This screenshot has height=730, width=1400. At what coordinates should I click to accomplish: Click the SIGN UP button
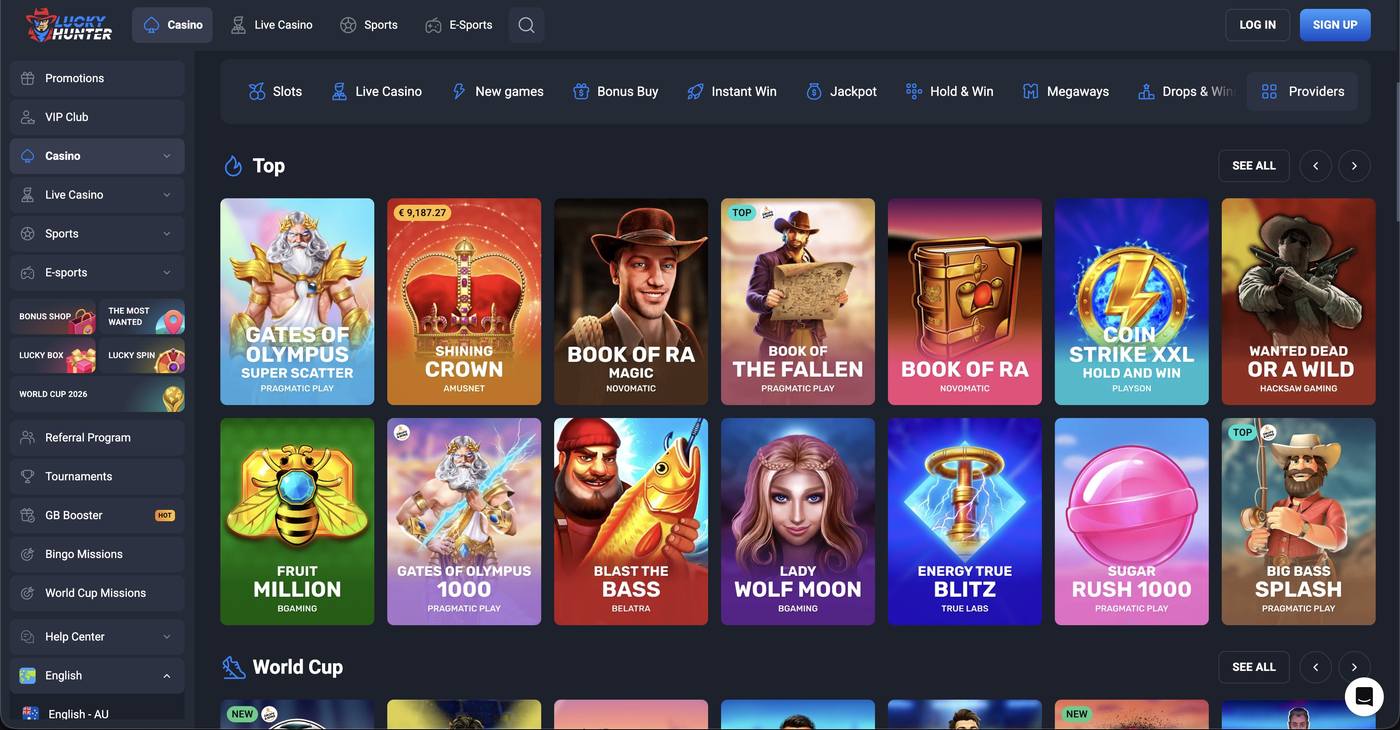[x=1335, y=25]
